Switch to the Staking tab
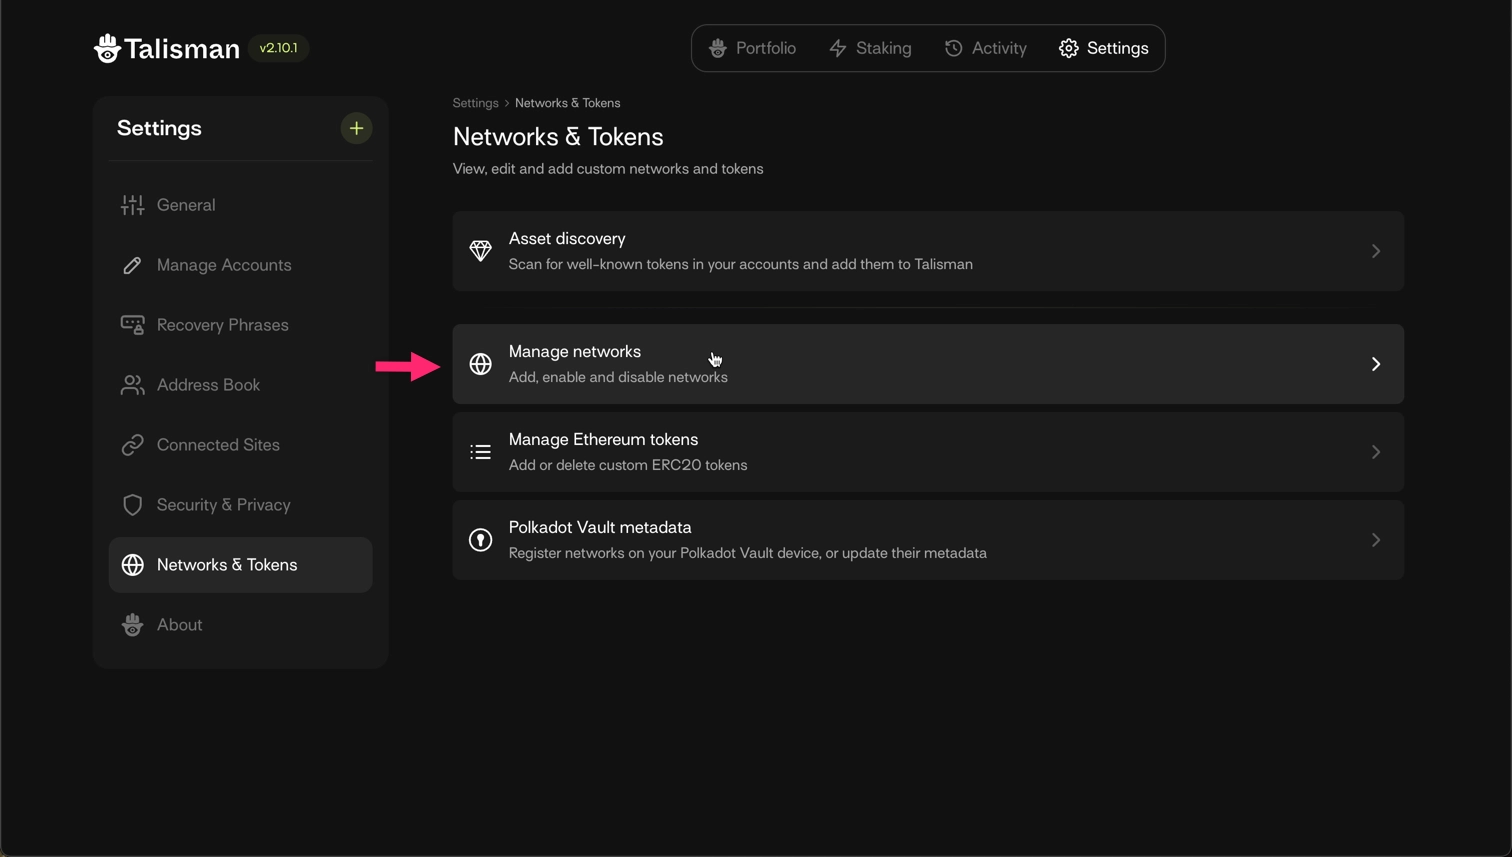The height and width of the screenshot is (857, 1512). coord(870,48)
